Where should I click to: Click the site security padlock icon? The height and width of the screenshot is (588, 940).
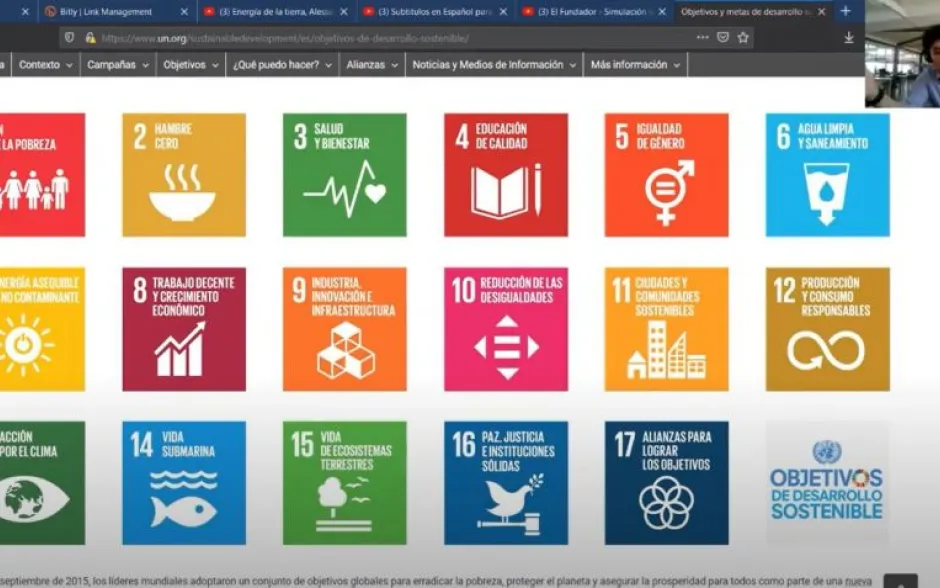(x=90, y=38)
